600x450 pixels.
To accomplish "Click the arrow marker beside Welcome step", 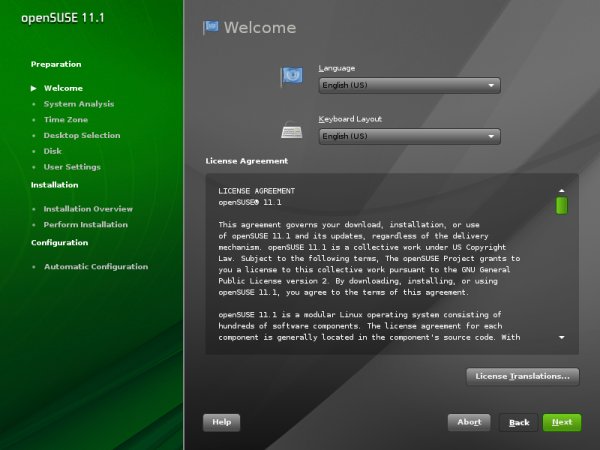I will 34,88.
